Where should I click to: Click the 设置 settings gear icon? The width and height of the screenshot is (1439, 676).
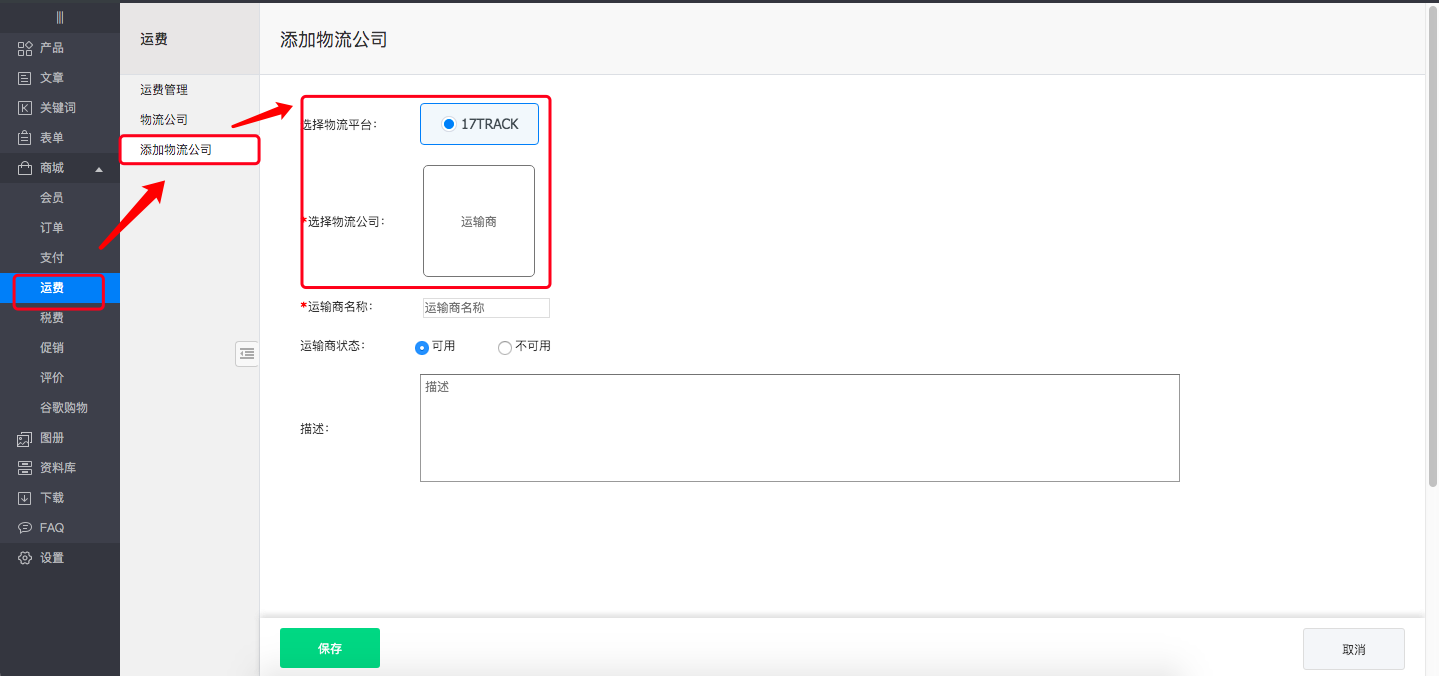[x=23, y=557]
